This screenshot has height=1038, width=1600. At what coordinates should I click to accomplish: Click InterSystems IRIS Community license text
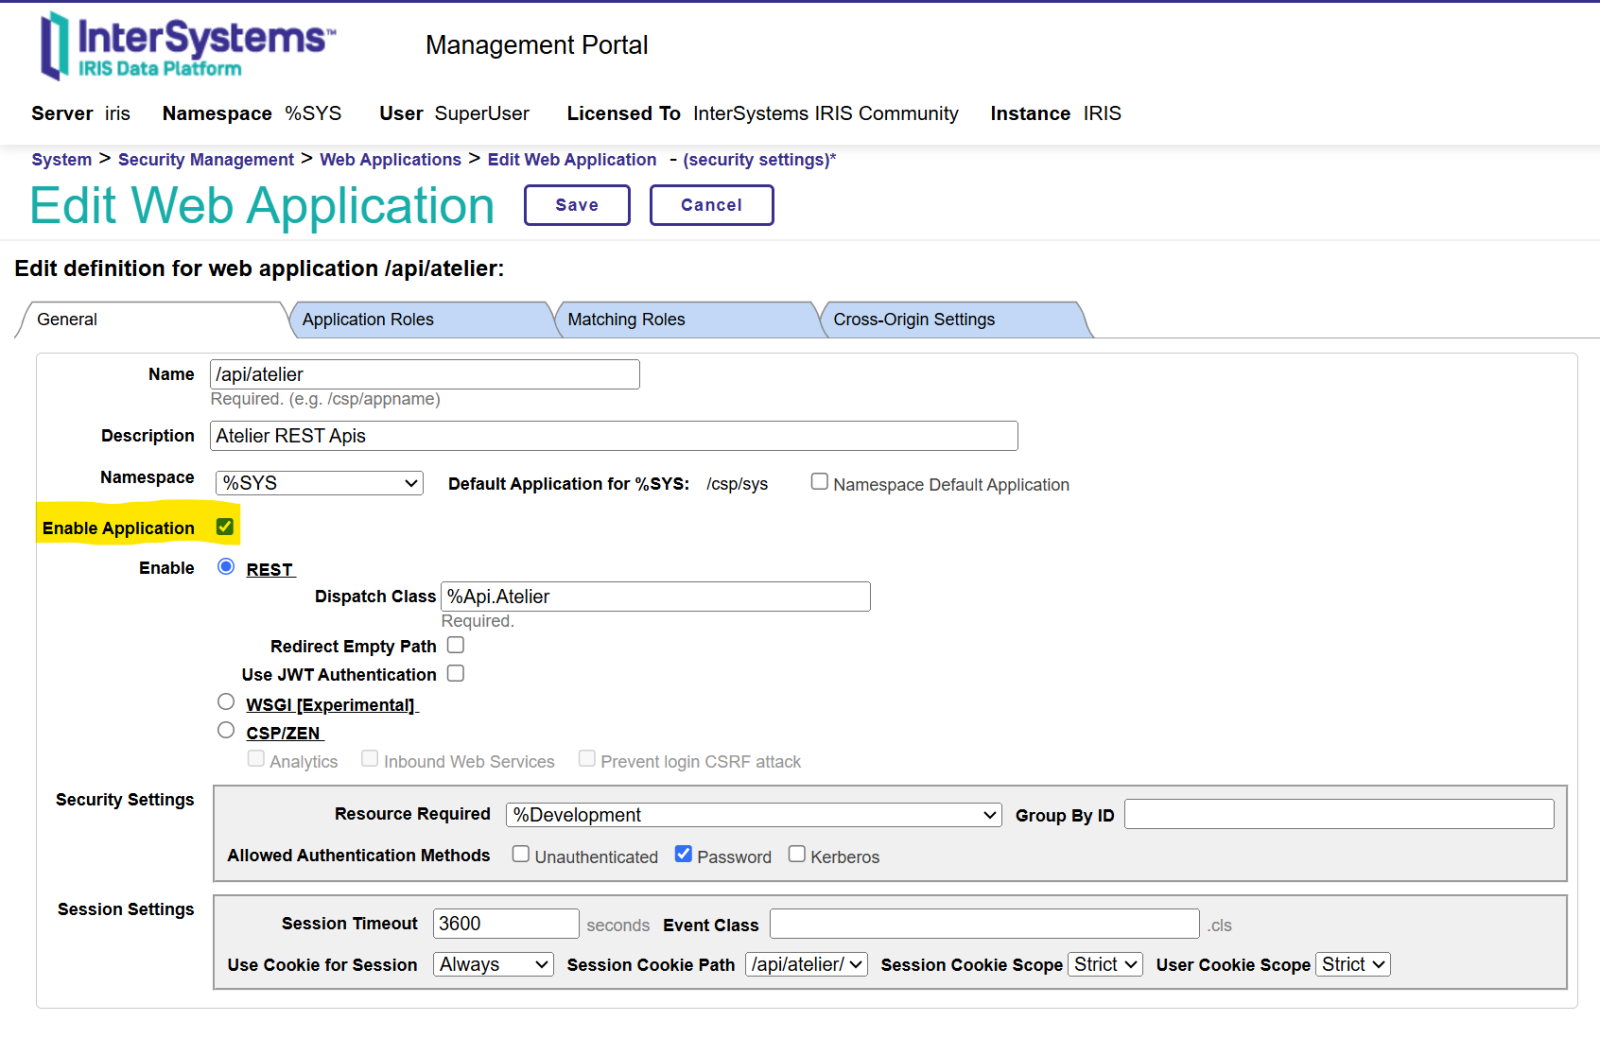pyautogui.click(x=826, y=113)
